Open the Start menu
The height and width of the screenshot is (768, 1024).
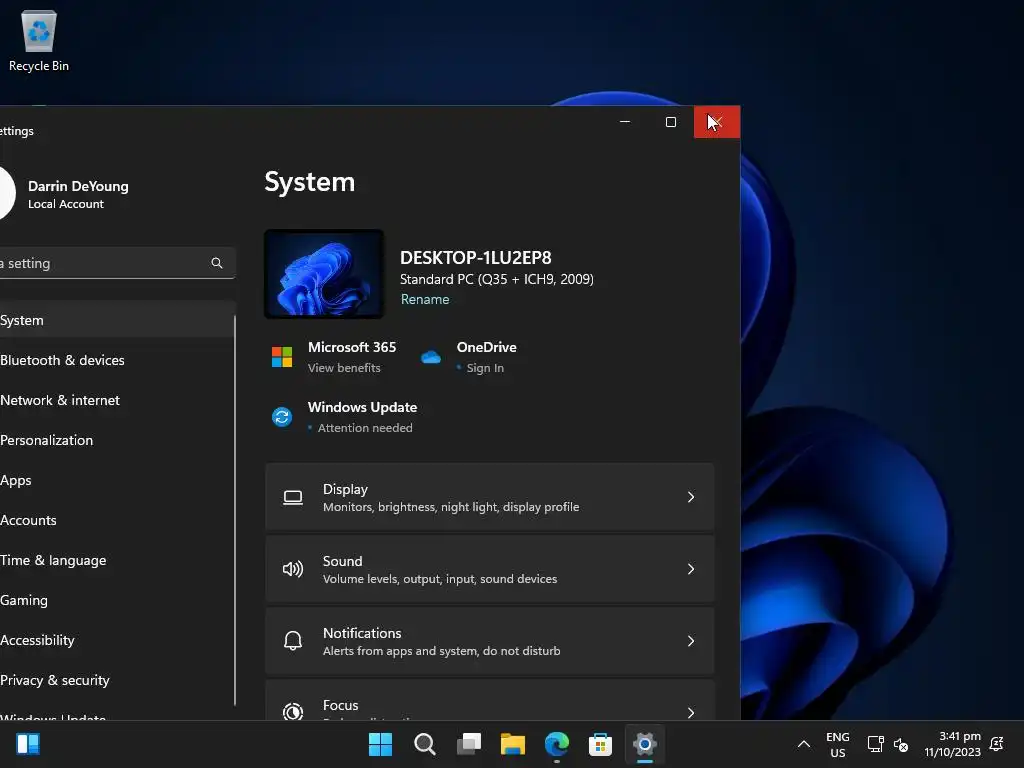coord(381,744)
